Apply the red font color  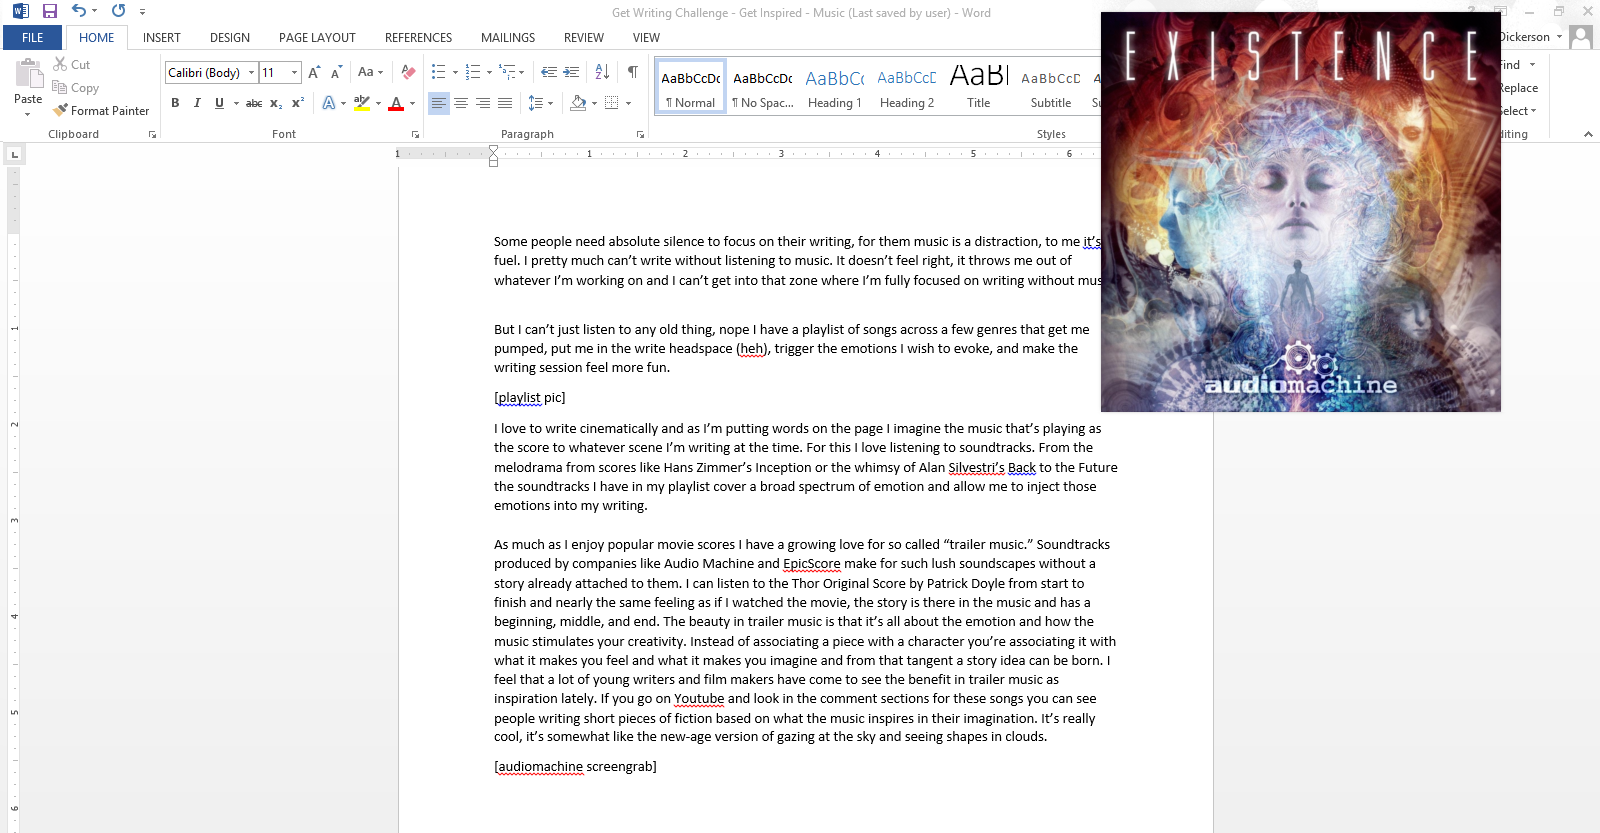coord(396,103)
